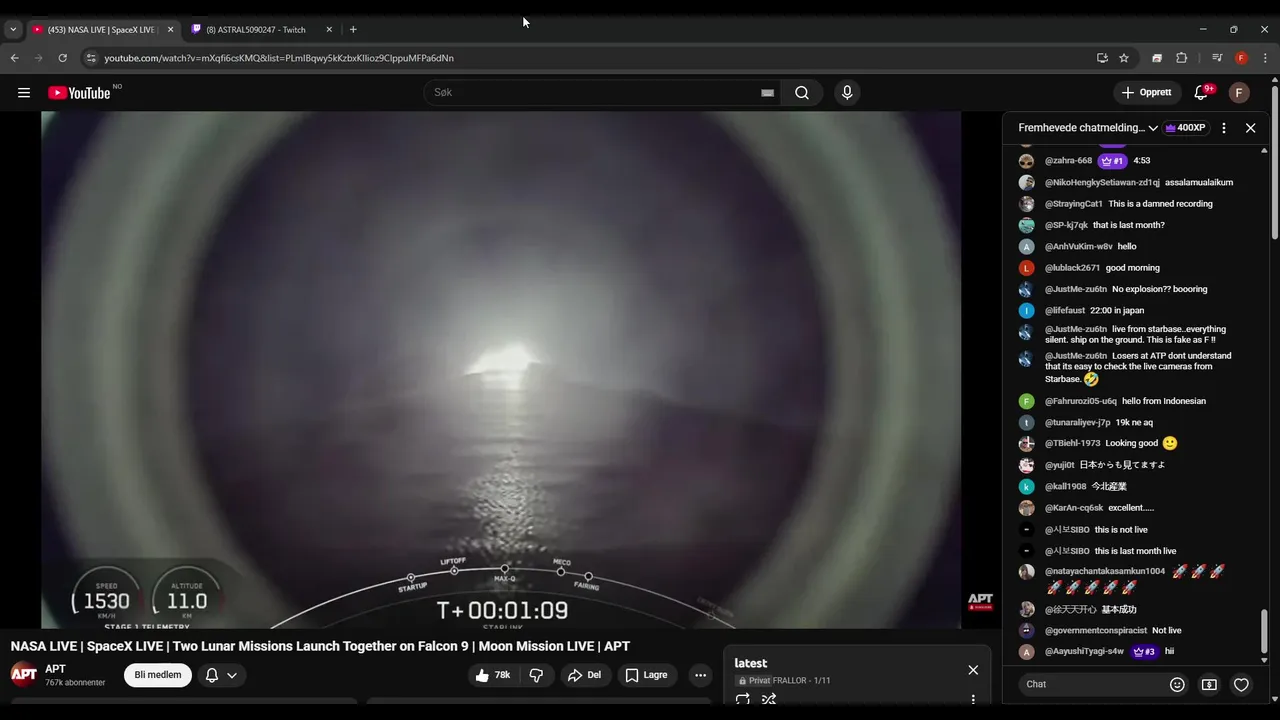The height and width of the screenshot is (720, 1280).
Task: Close the Twitch tab
Action: pos(329,30)
